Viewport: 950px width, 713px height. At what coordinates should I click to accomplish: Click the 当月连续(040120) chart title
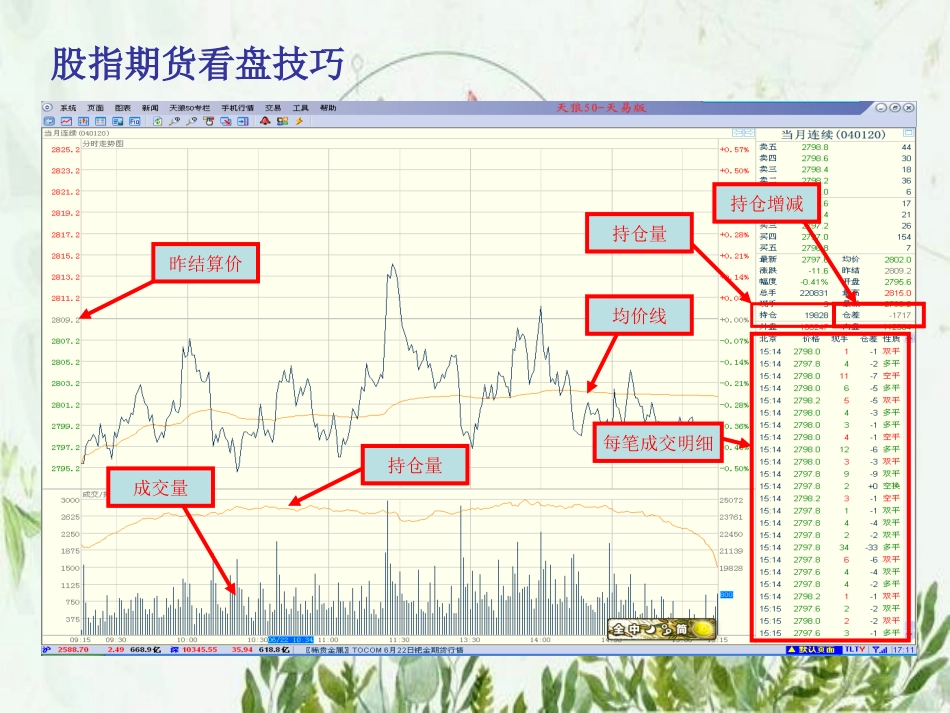76,133
